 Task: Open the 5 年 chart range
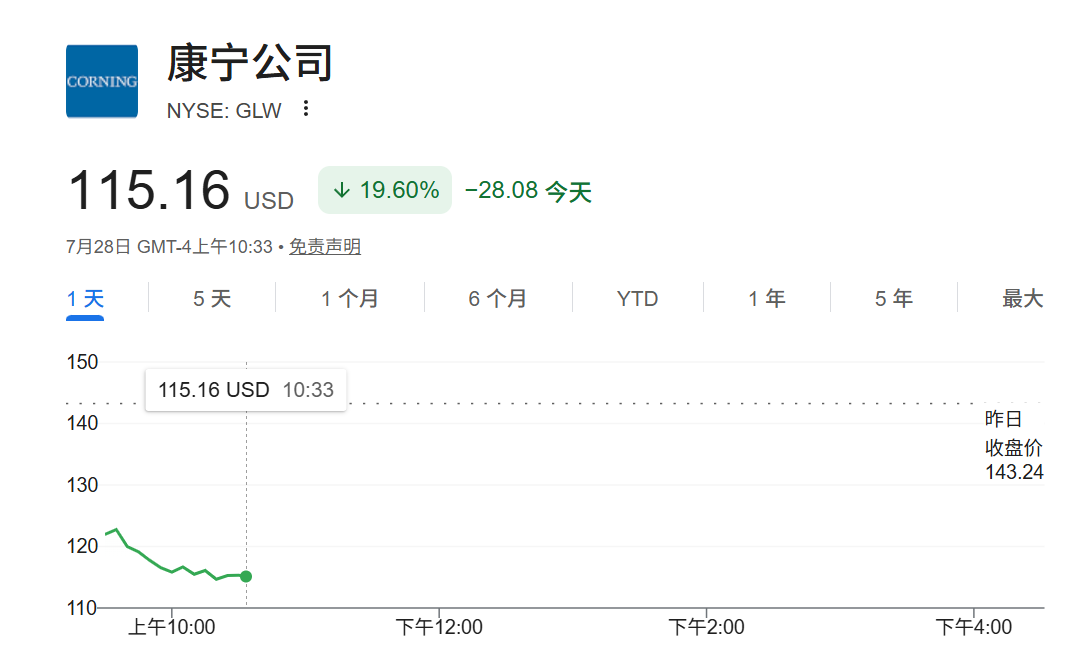[893, 298]
